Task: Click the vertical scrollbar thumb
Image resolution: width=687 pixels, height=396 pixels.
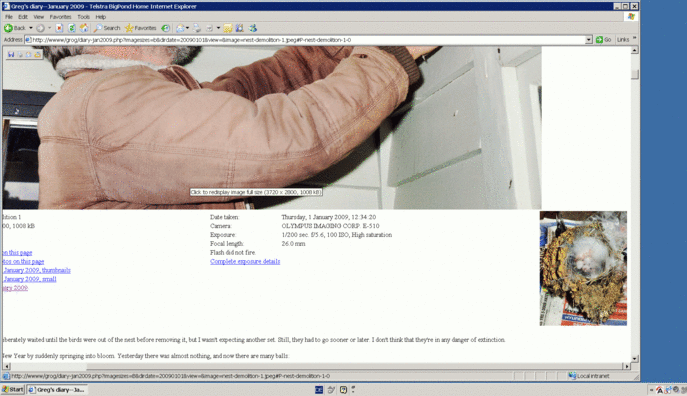Action: pyautogui.click(x=634, y=74)
